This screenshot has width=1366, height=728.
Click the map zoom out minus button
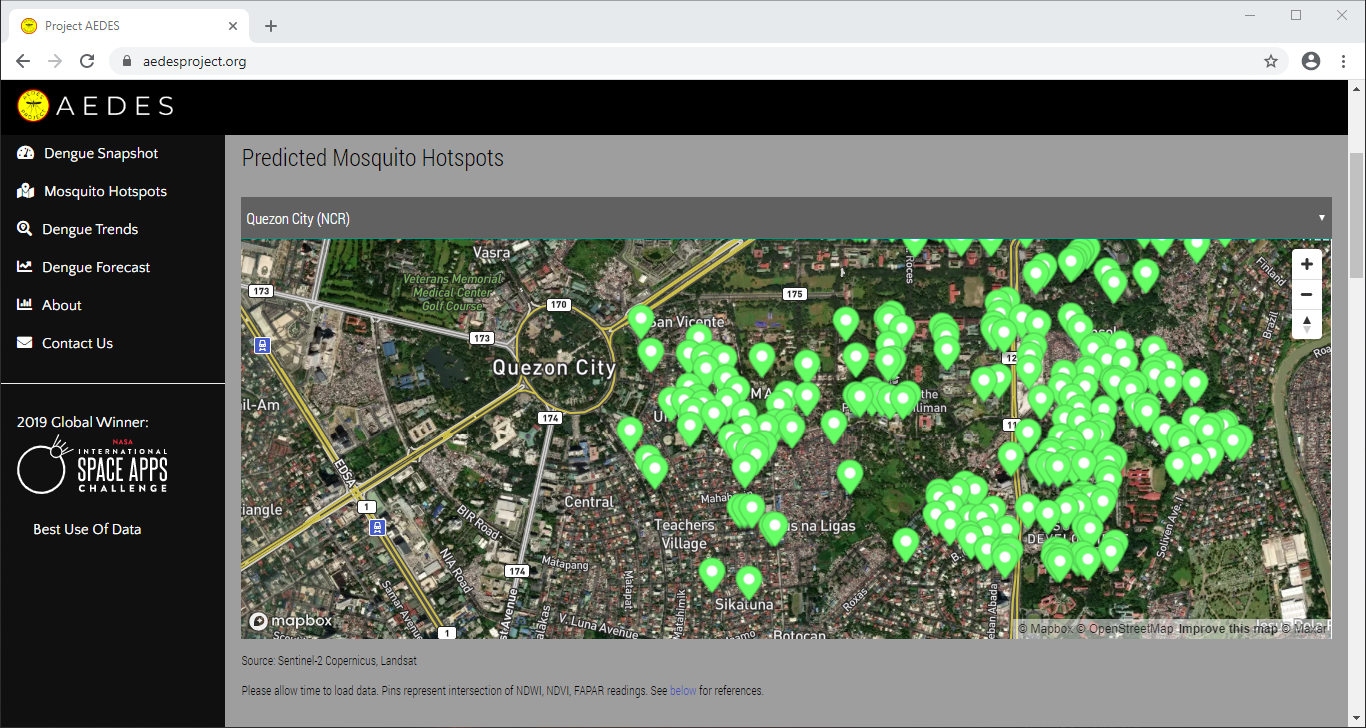pyautogui.click(x=1306, y=294)
